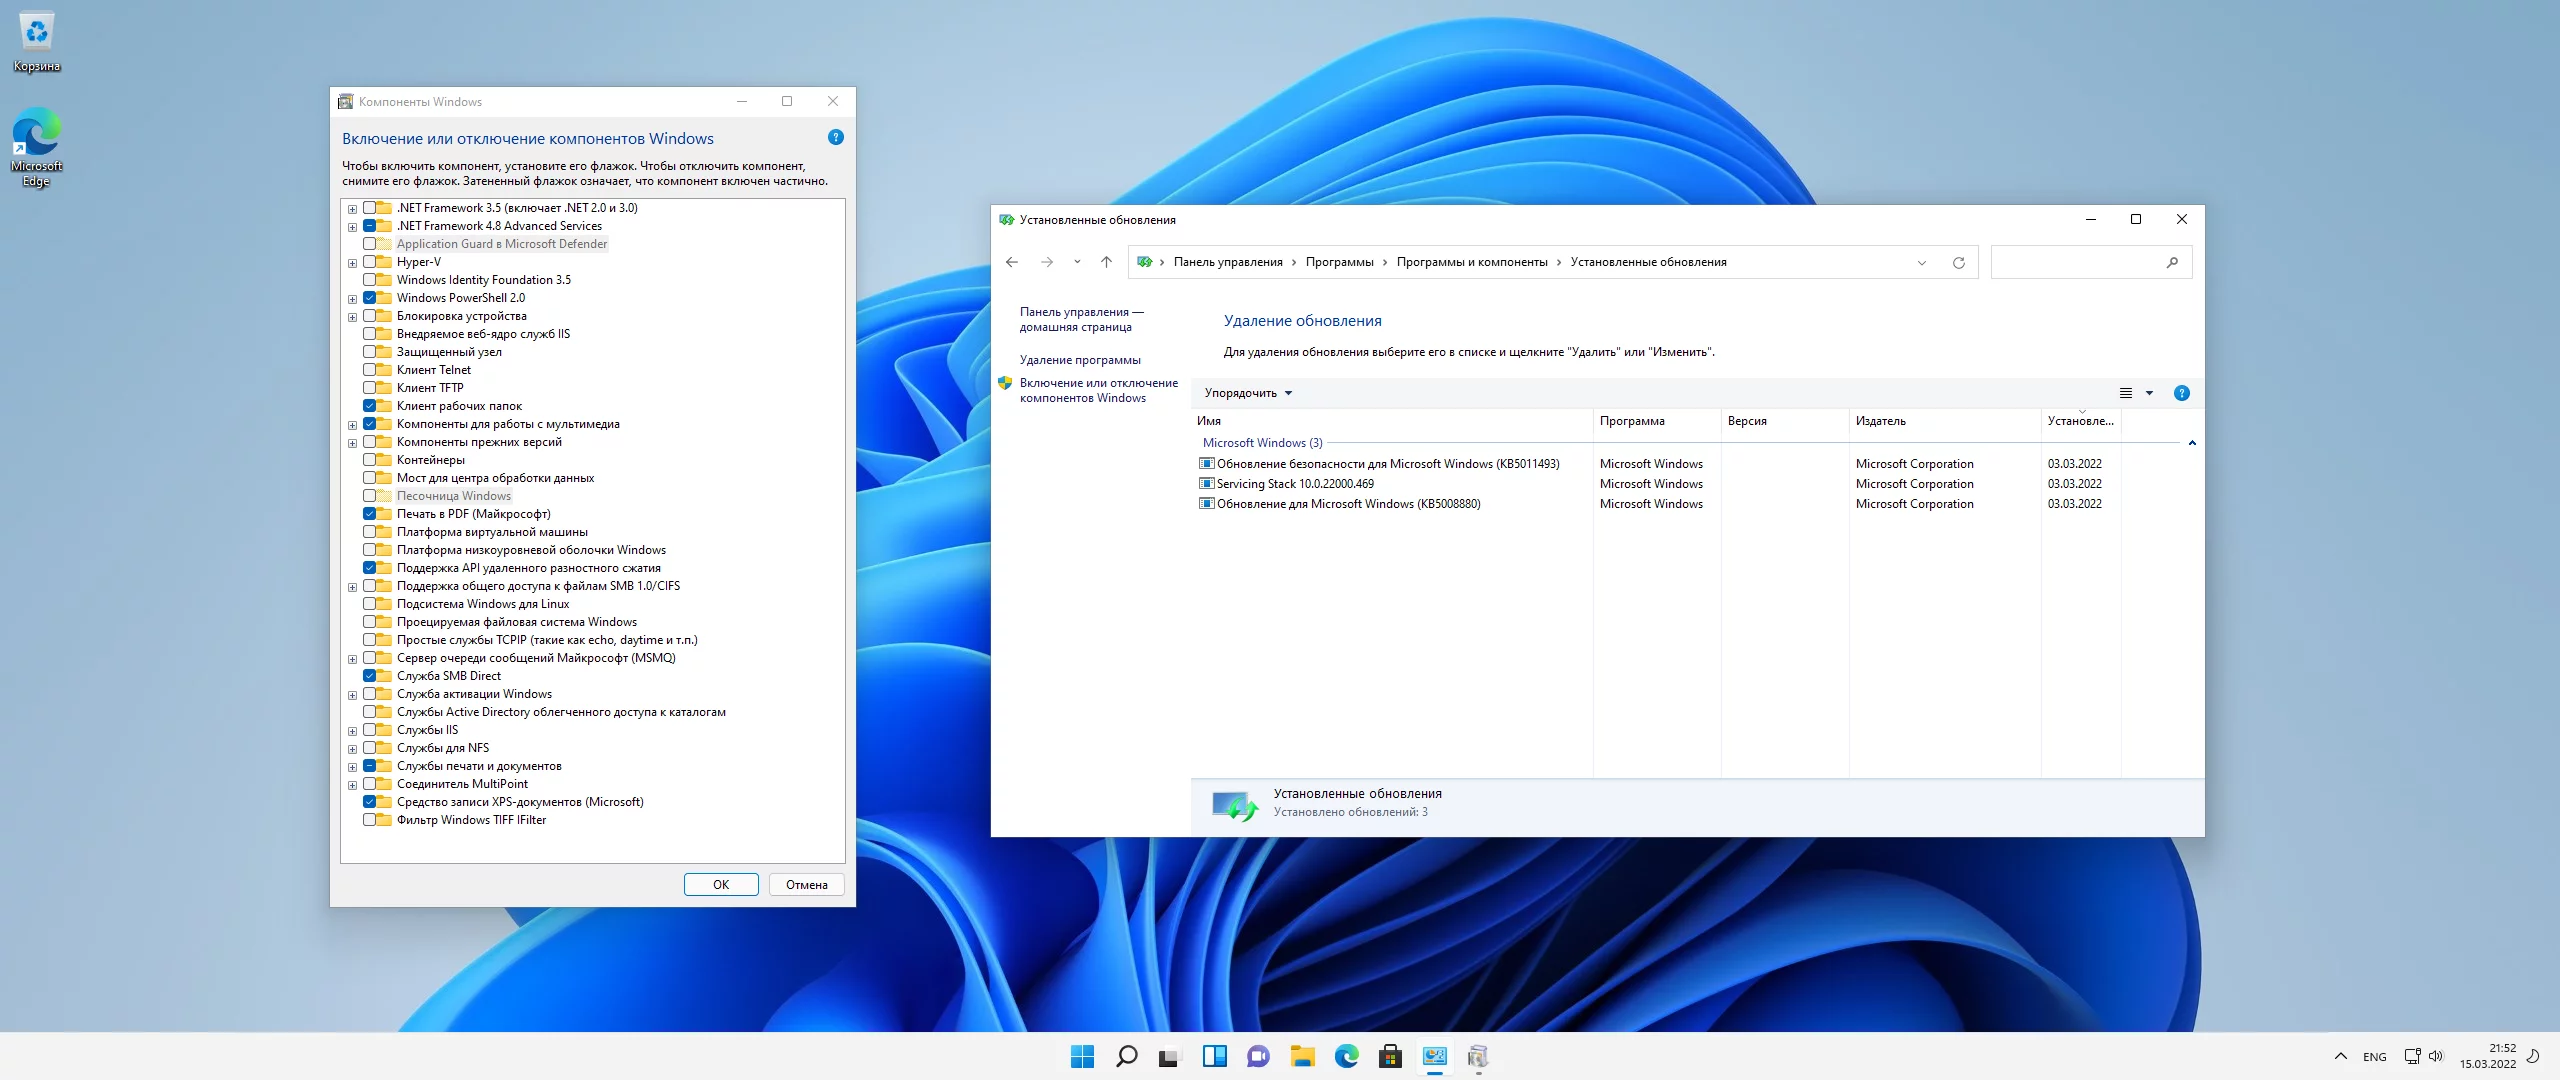
Task: Open File Explorer from the taskbar
Action: tap(1302, 1057)
